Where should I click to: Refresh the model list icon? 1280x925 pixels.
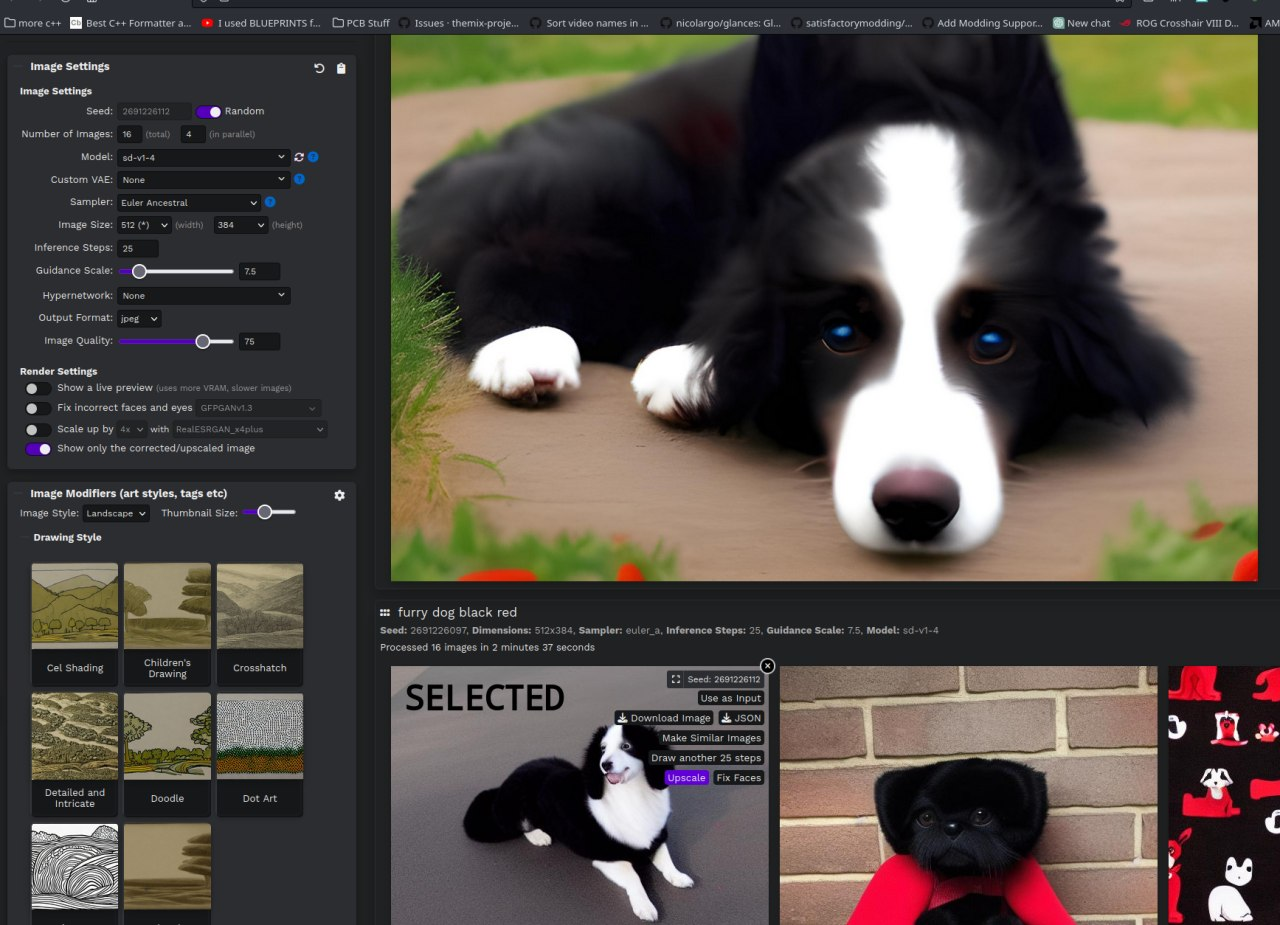(298, 157)
